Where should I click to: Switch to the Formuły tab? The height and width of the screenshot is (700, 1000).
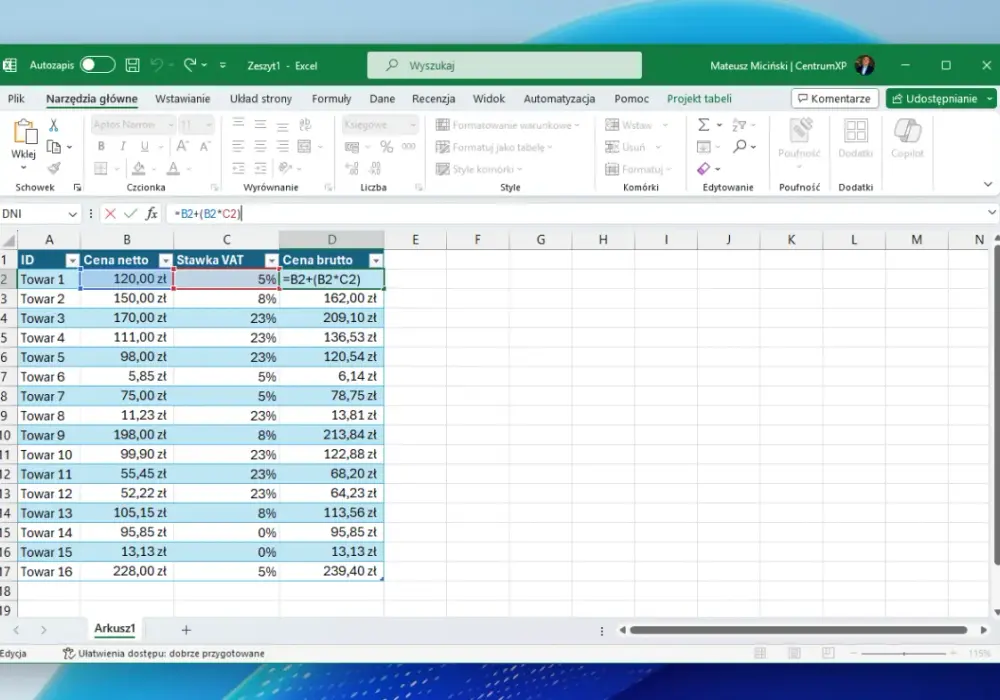coord(331,99)
